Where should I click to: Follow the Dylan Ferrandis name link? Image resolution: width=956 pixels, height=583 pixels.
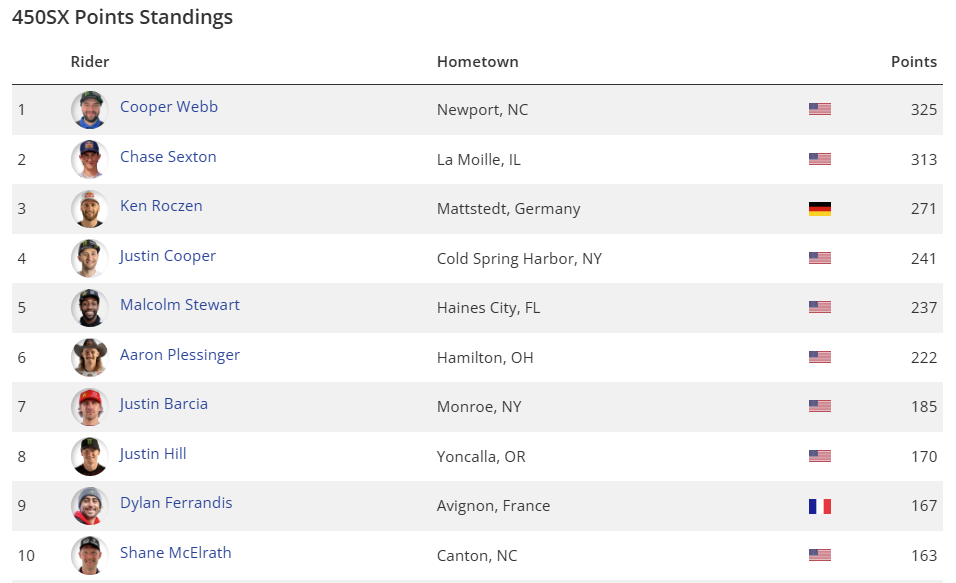(176, 503)
